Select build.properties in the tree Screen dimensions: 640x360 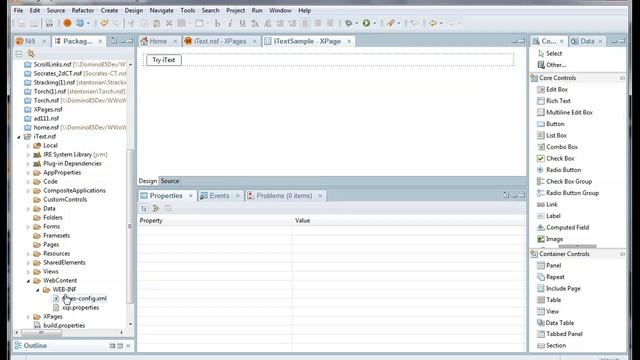(60, 326)
